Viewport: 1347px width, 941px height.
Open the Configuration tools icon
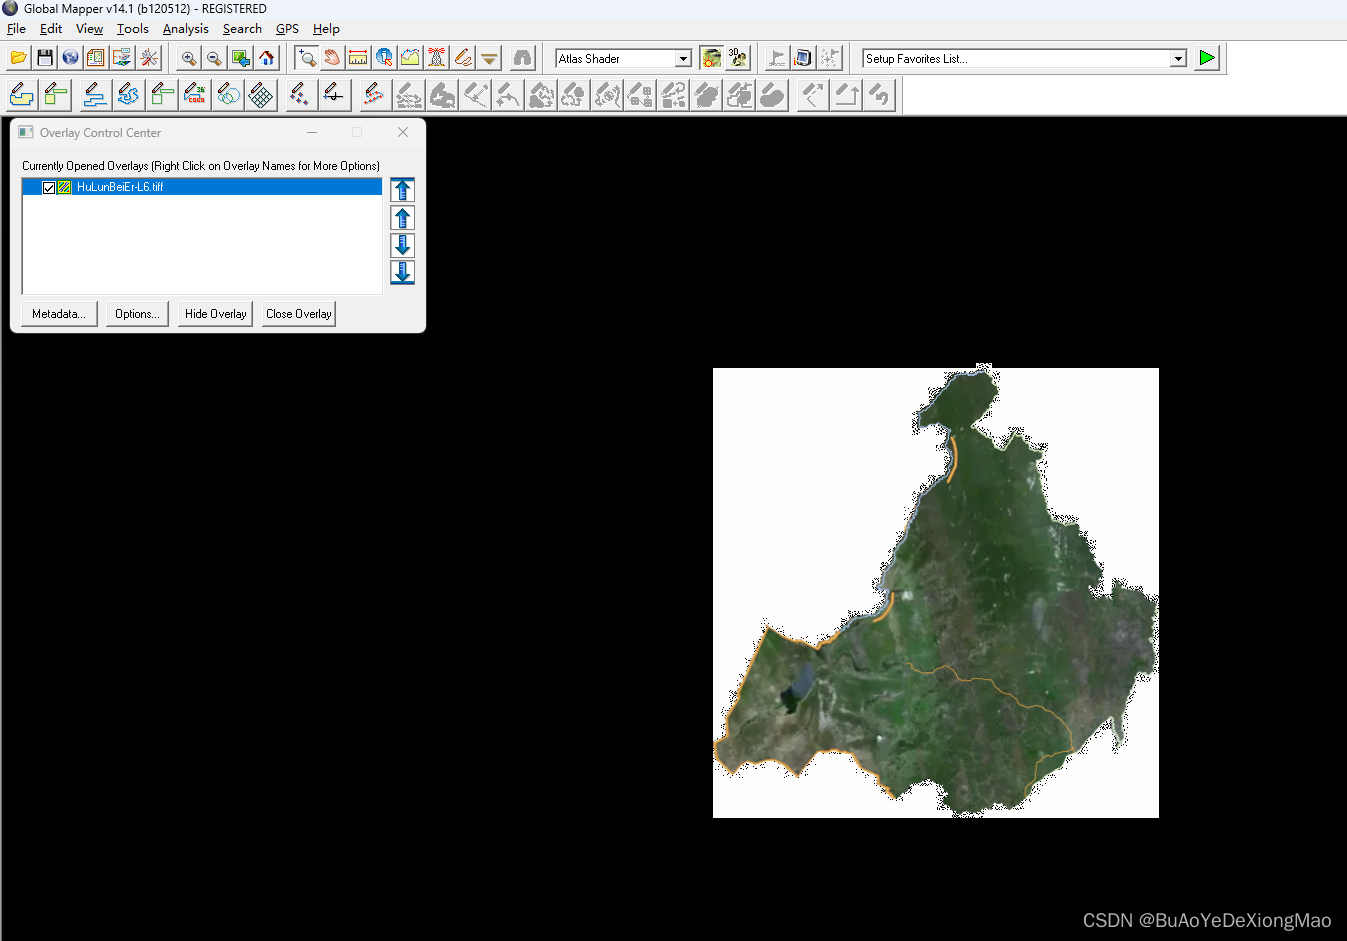point(149,58)
